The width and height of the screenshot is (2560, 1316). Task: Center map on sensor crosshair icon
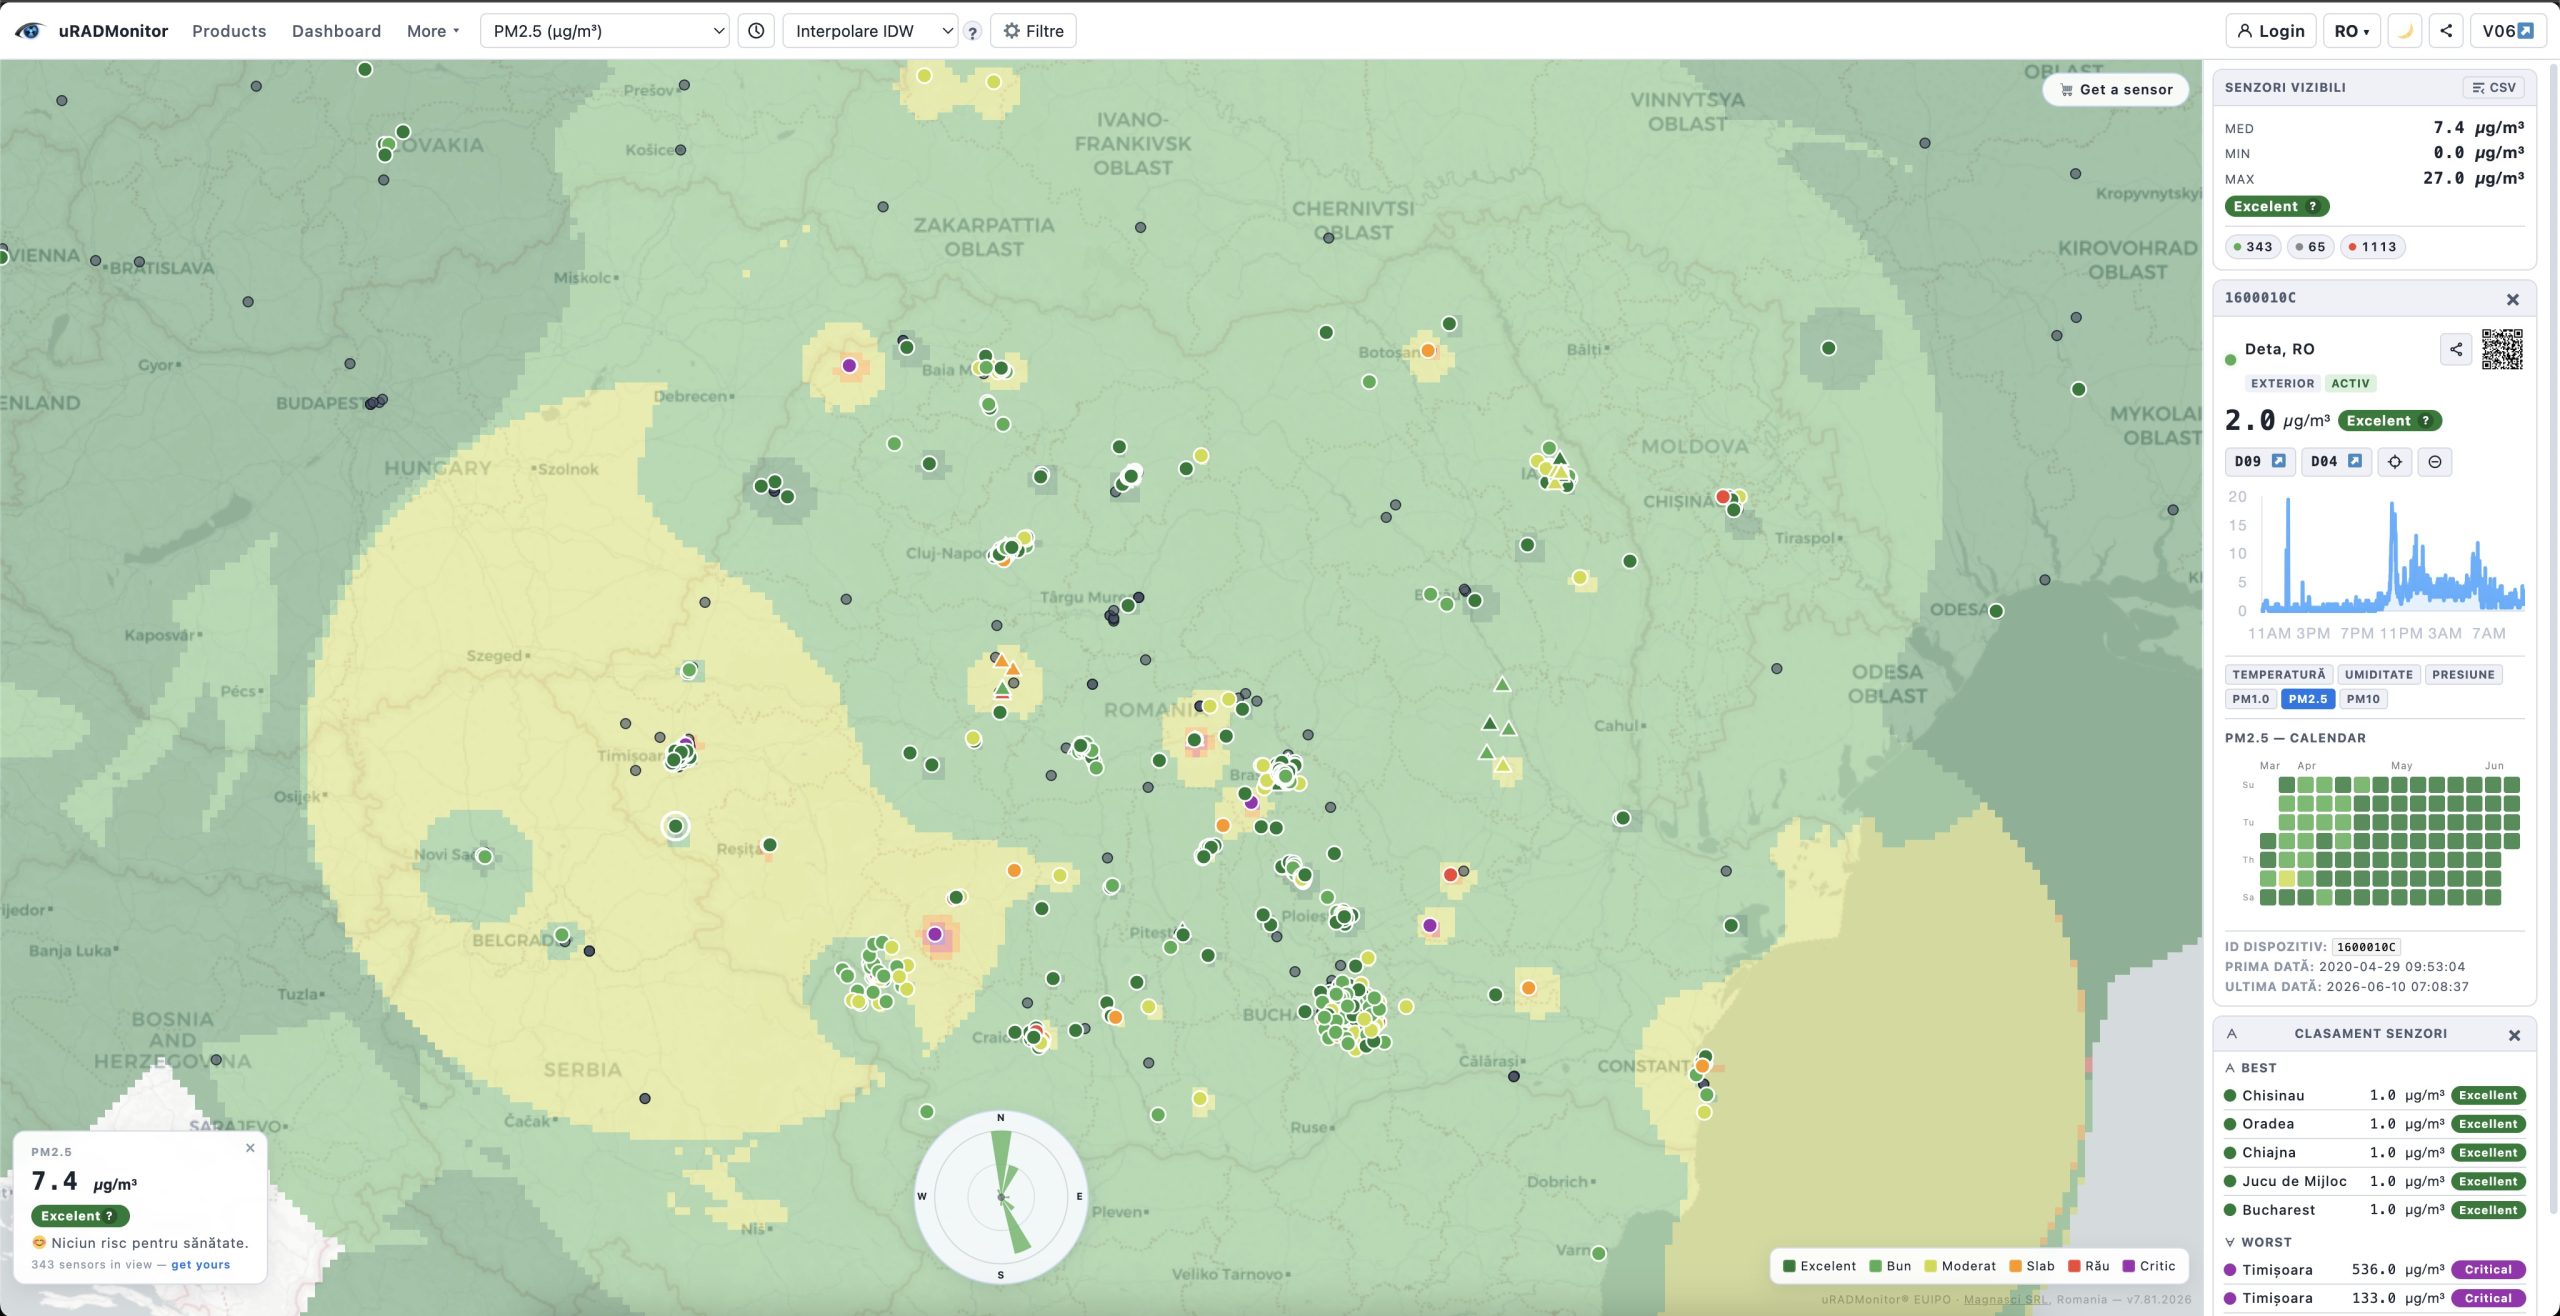tap(2395, 461)
